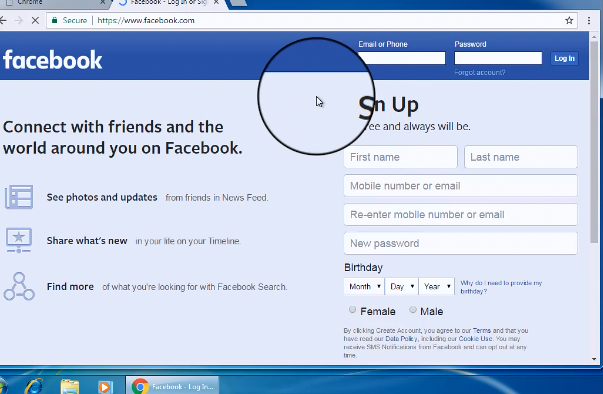This screenshot has height=394, width=603.
Task: Open a new tab button
Action: [238, 3]
